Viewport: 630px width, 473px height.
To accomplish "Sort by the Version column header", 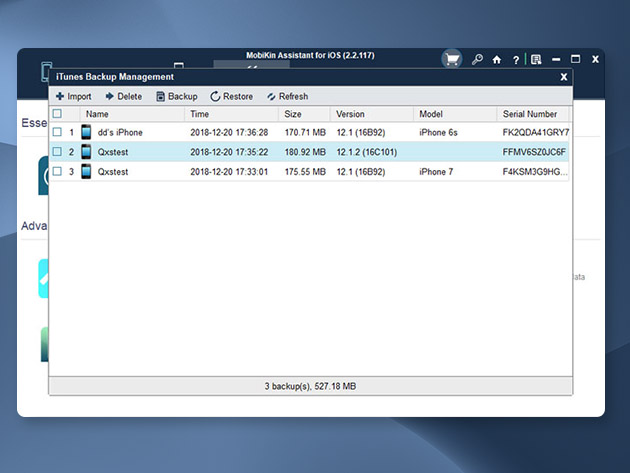I will click(372, 114).
